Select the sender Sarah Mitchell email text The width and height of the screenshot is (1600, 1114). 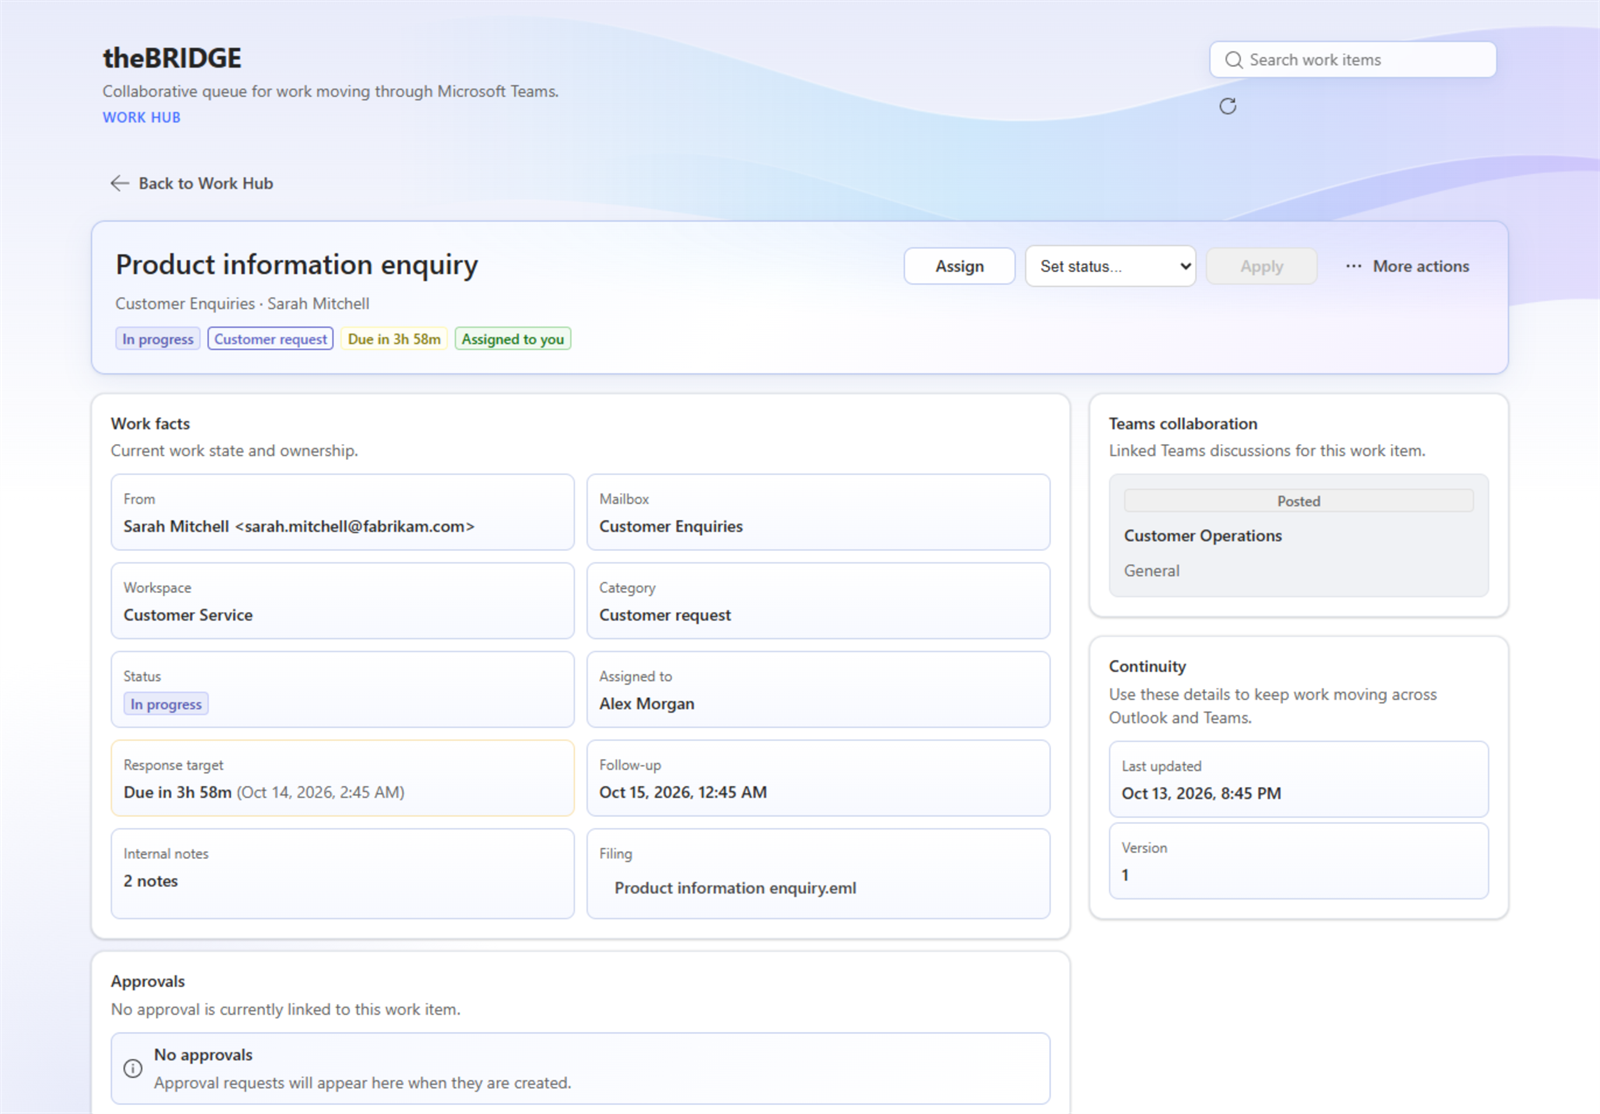tap(299, 526)
